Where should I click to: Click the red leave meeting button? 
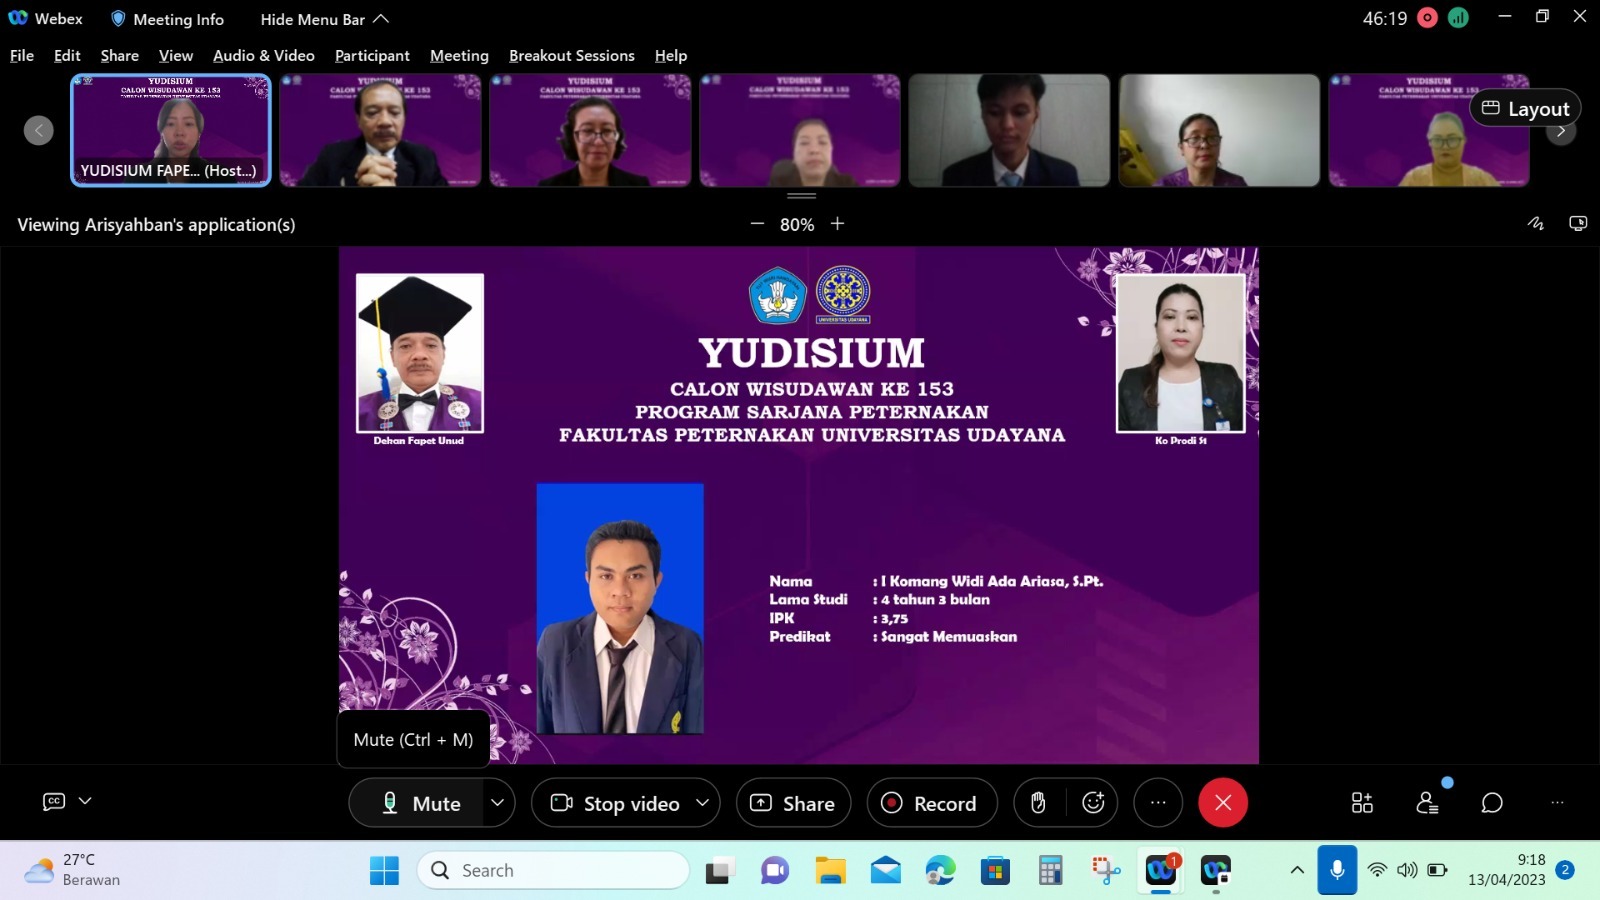click(x=1222, y=803)
